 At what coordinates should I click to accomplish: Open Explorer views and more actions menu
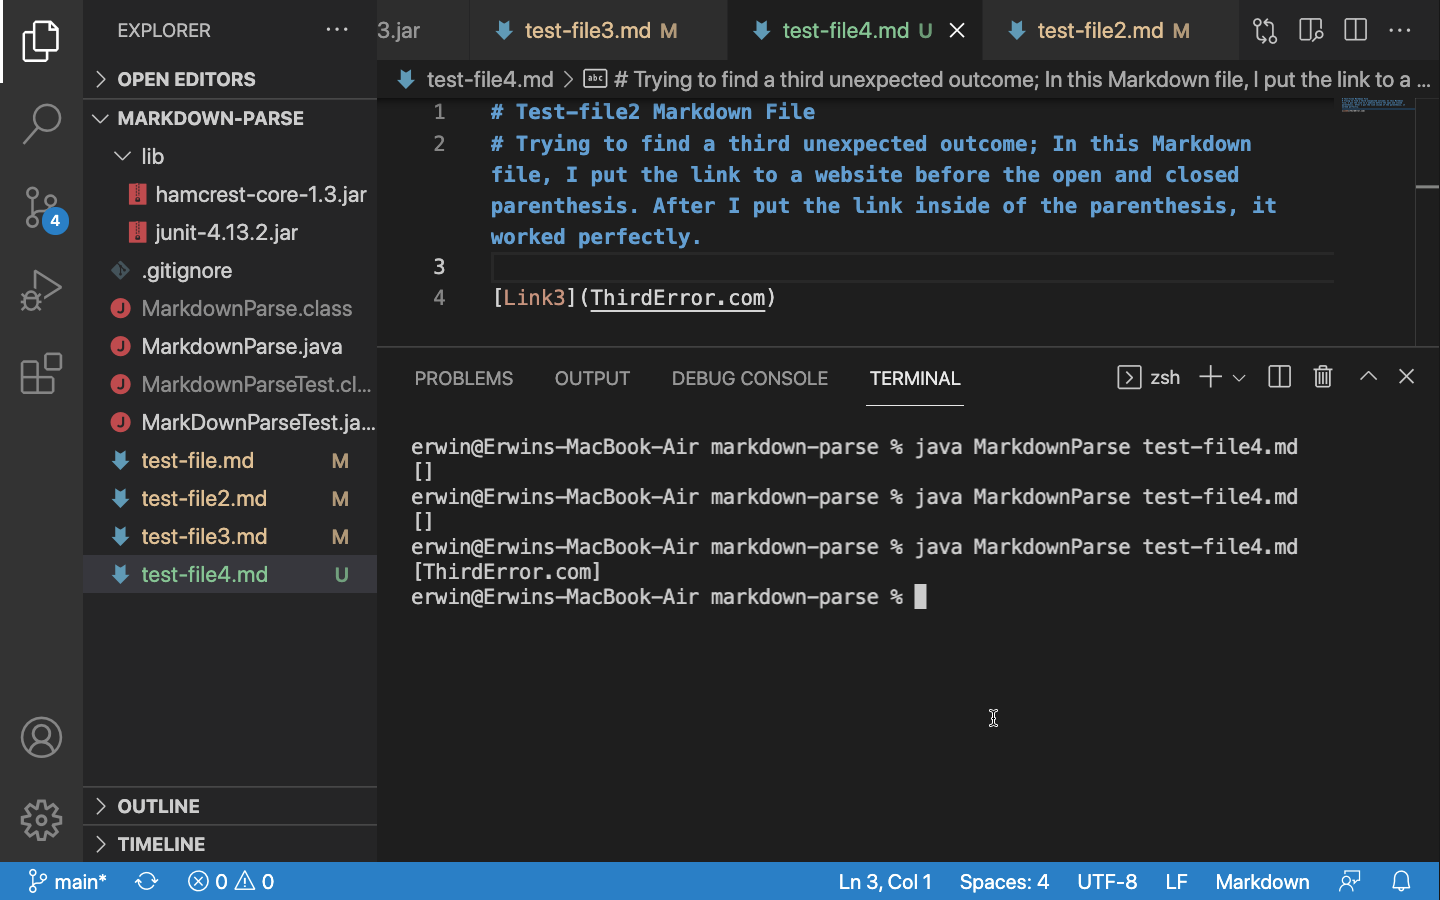tap(337, 30)
